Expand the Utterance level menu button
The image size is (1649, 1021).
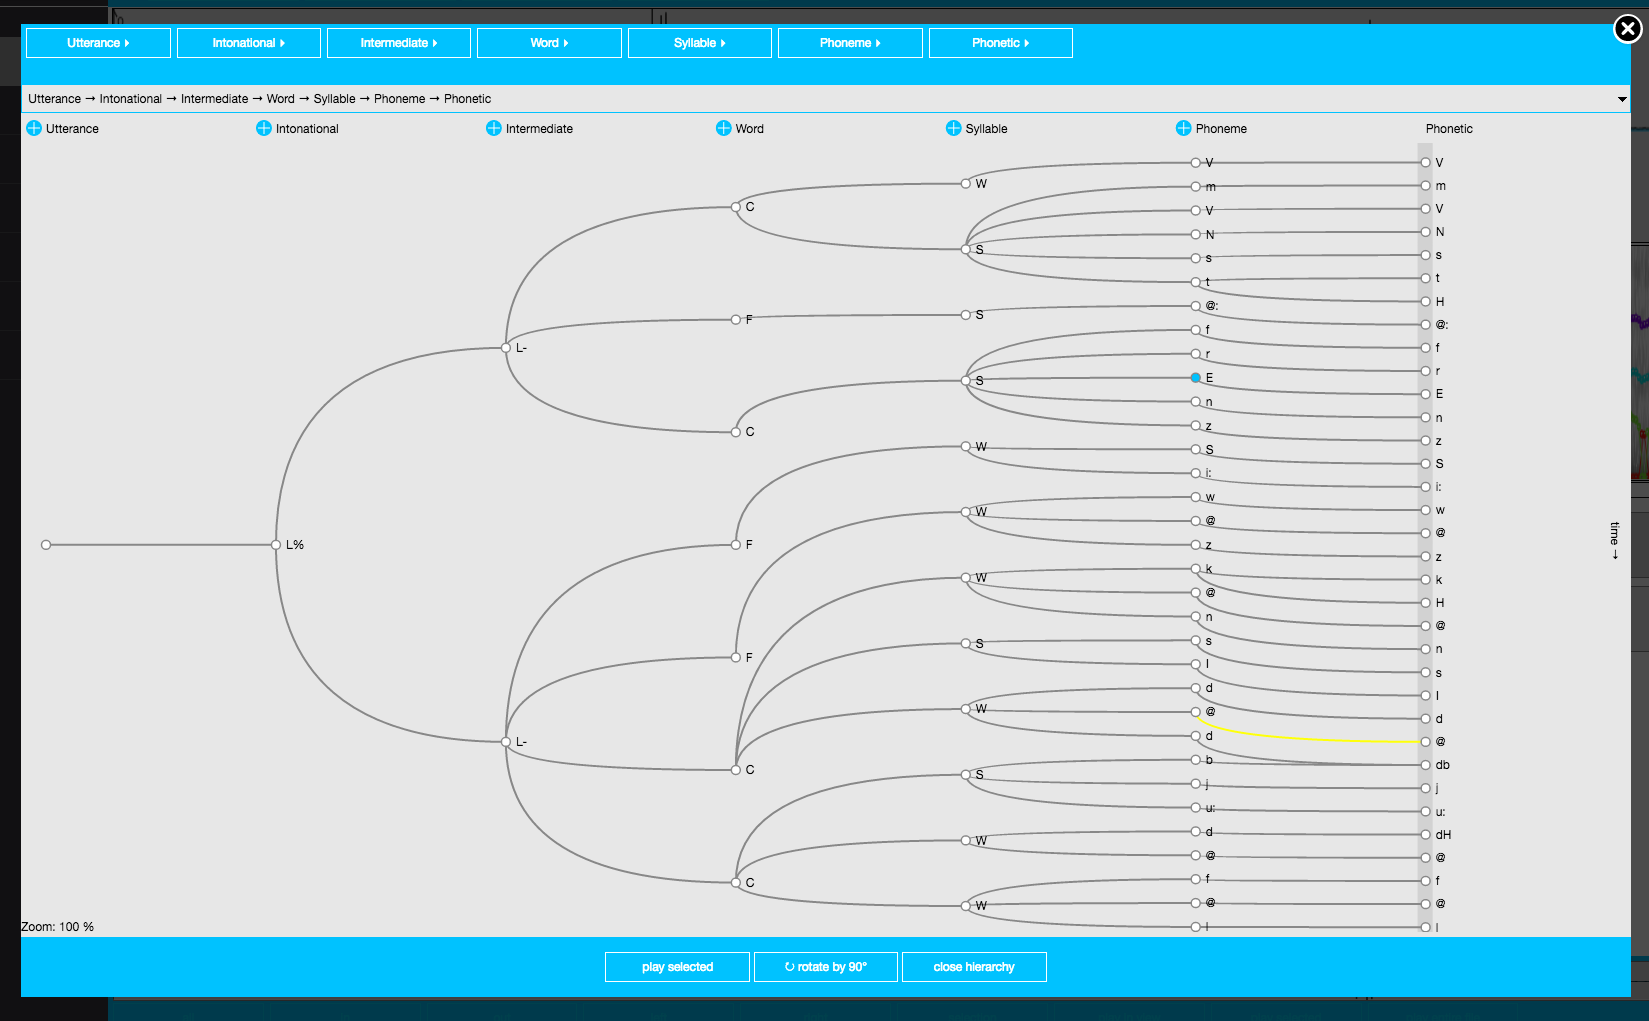[98, 43]
